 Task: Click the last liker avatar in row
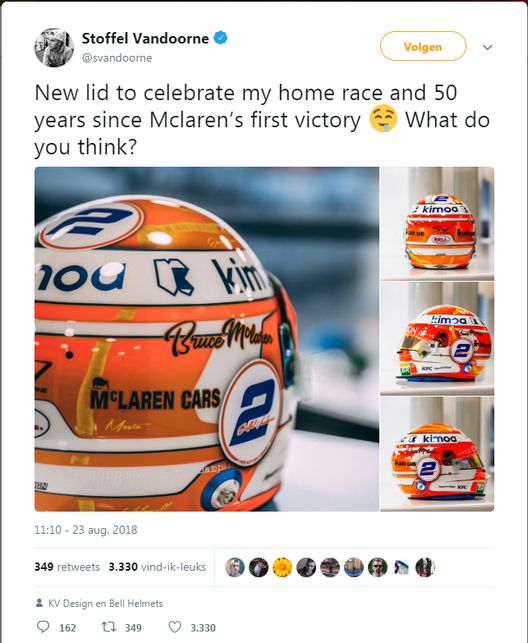tap(425, 568)
